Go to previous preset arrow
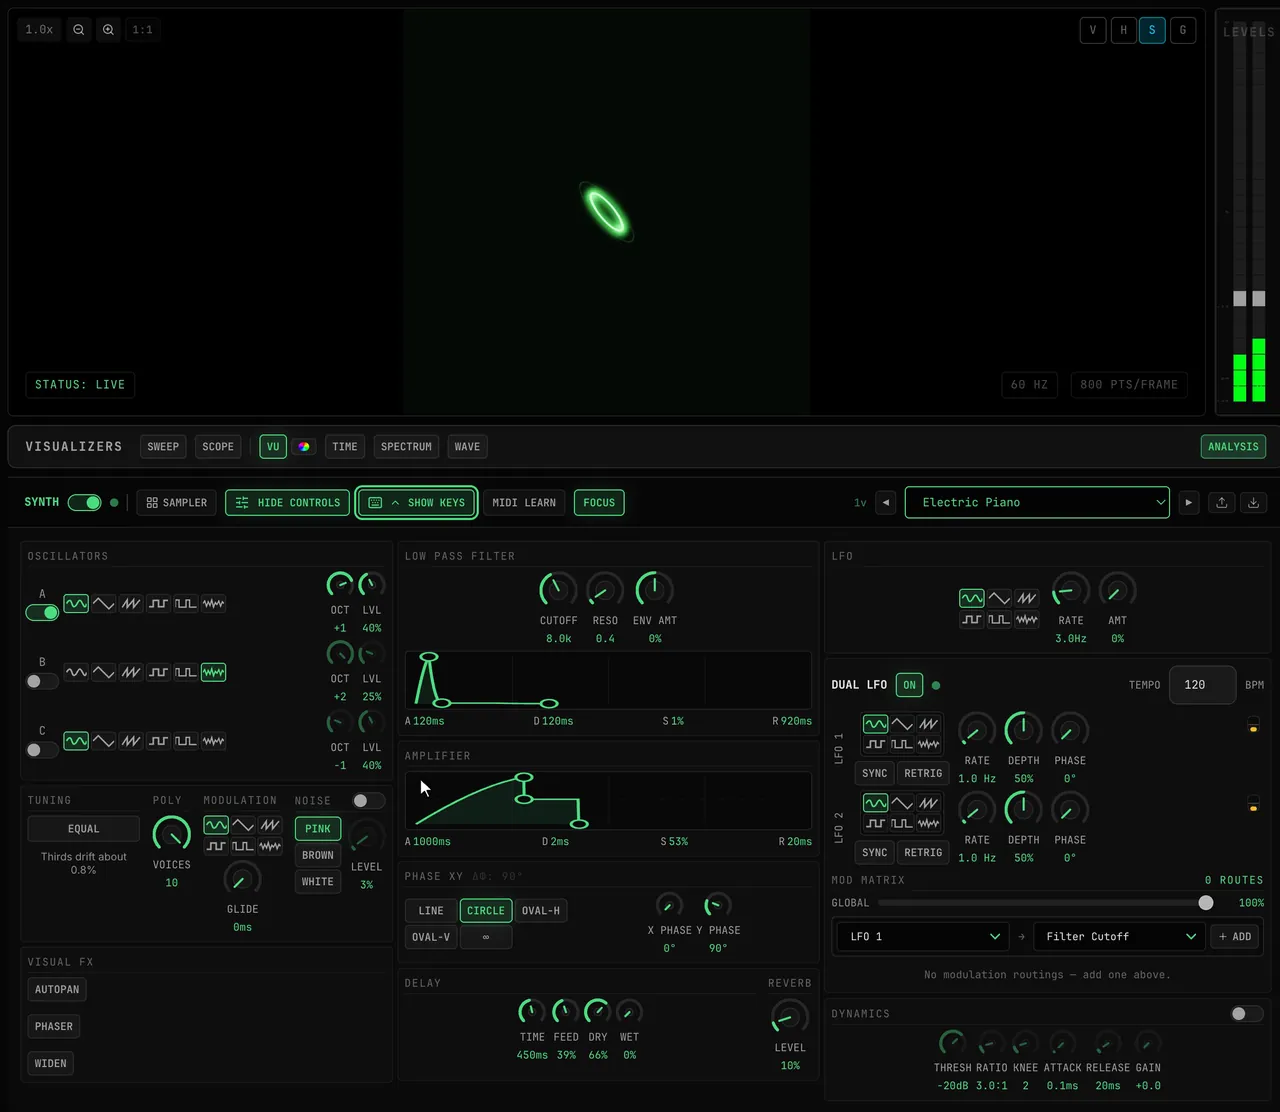Image resolution: width=1280 pixels, height=1112 pixels. 885,503
